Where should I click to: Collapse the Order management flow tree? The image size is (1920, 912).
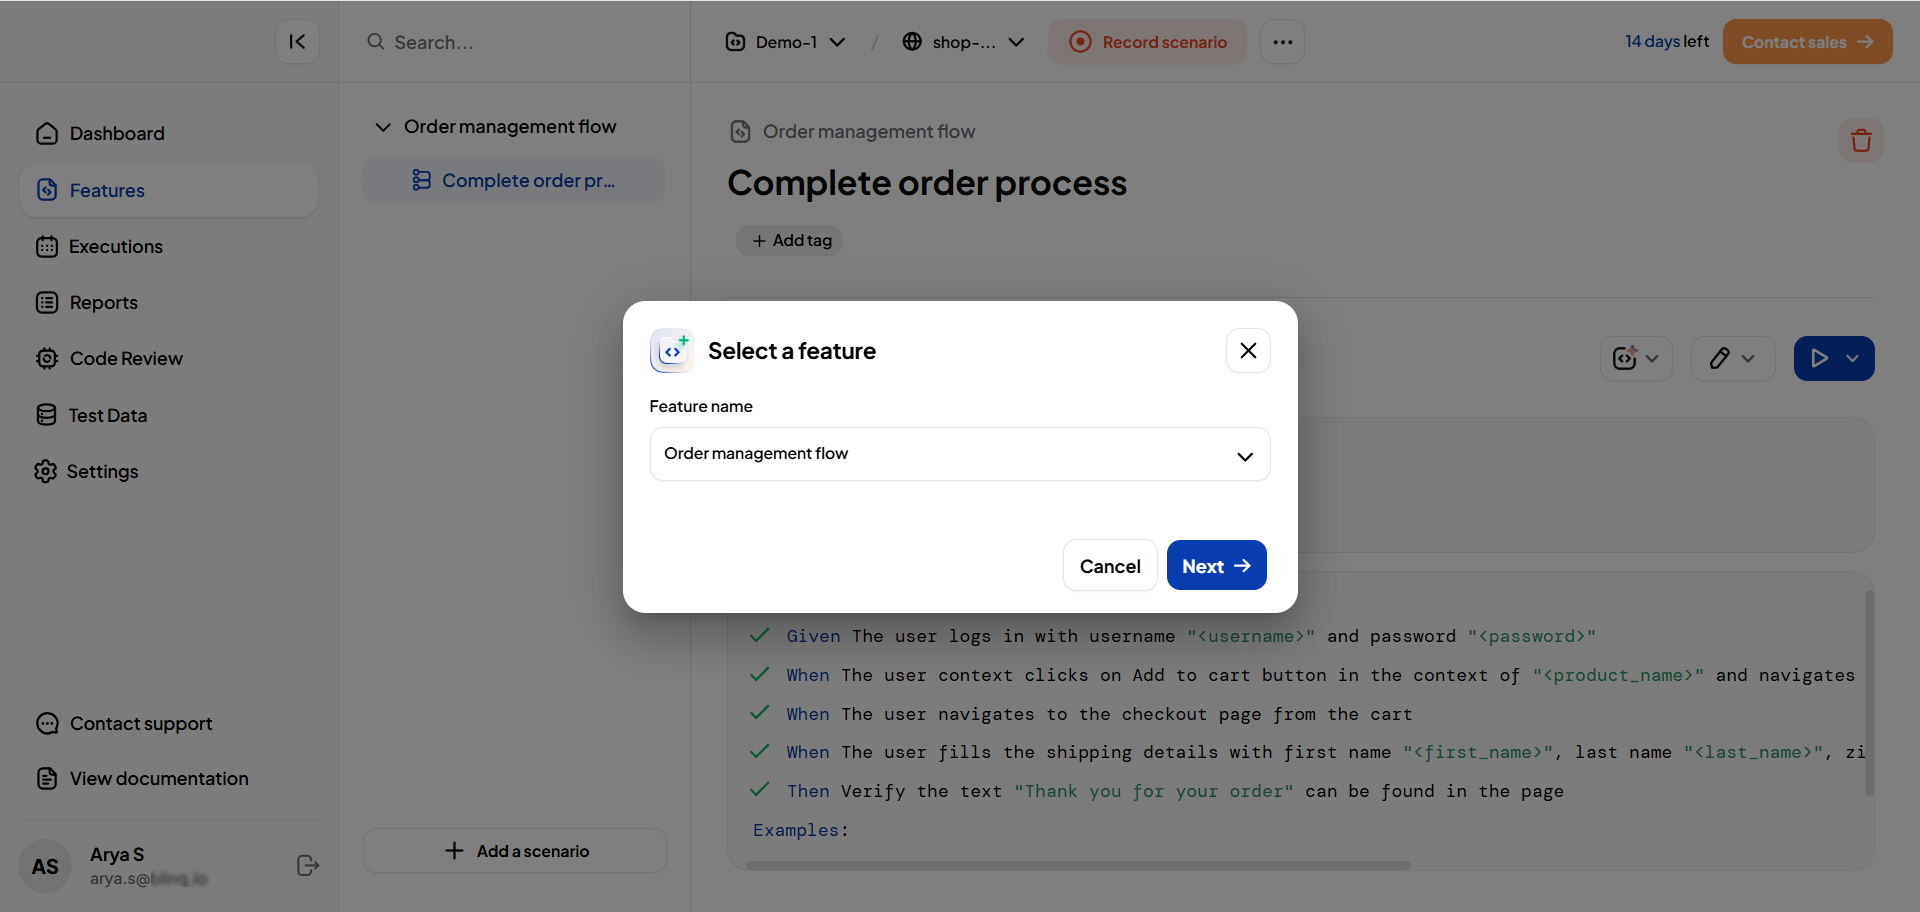pyautogui.click(x=383, y=127)
